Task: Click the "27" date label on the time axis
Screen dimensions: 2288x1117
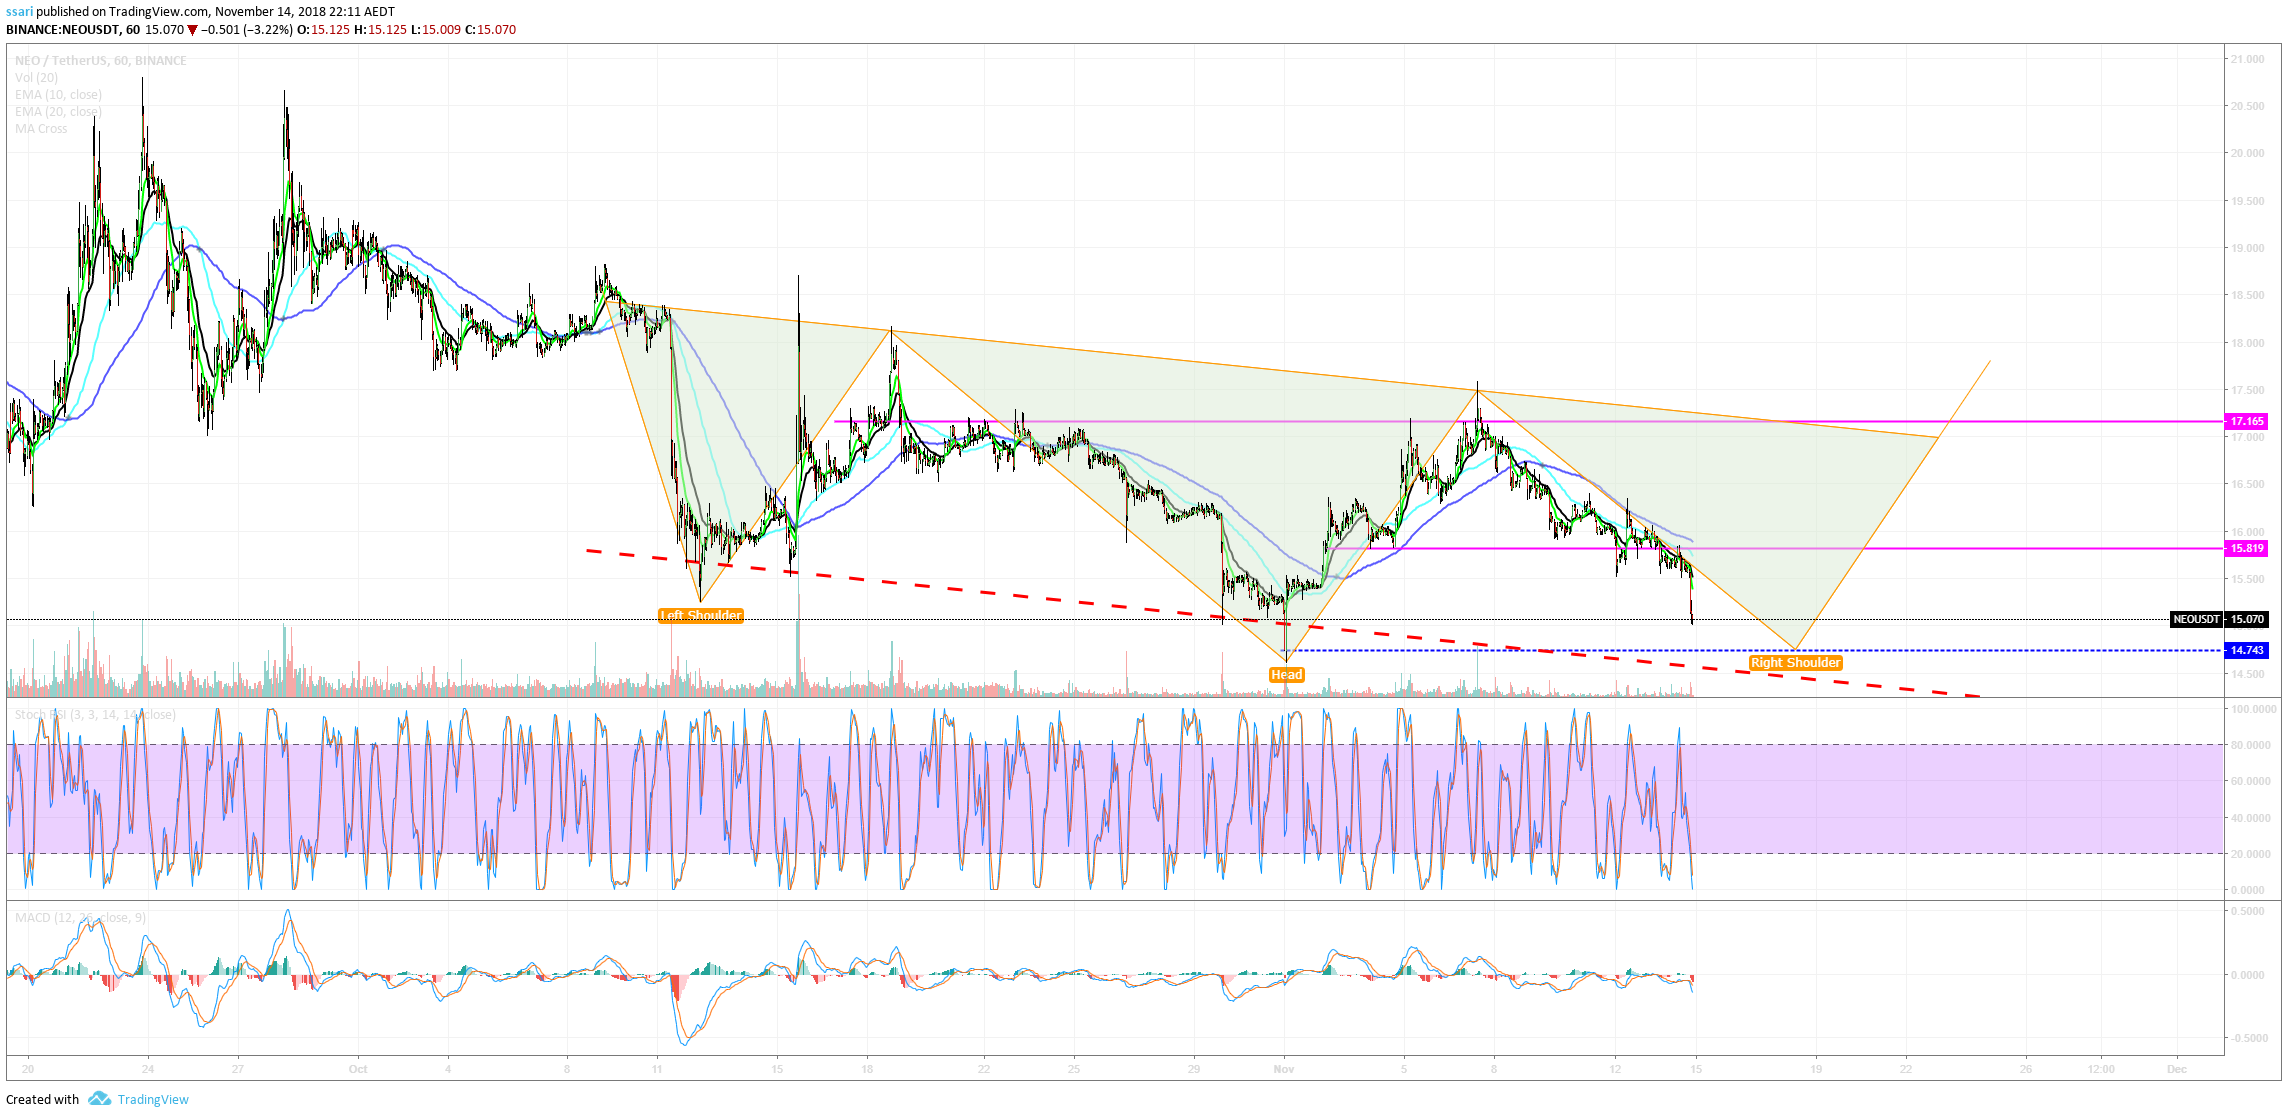Action: pos(237,1069)
